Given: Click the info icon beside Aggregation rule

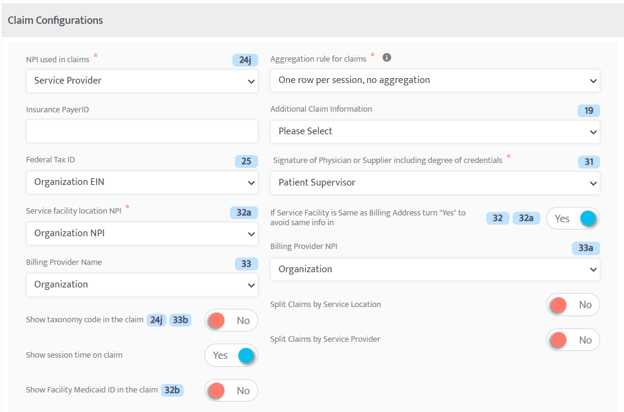Looking at the screenshot, I should coord(386,58).
